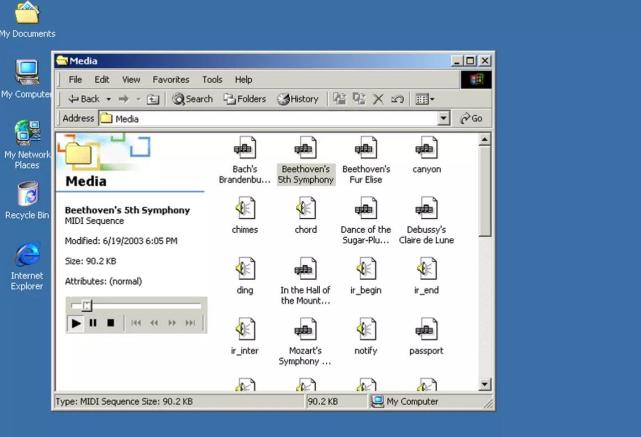Open the Tools menu
The image size is (641, 437).
point(212,80)
